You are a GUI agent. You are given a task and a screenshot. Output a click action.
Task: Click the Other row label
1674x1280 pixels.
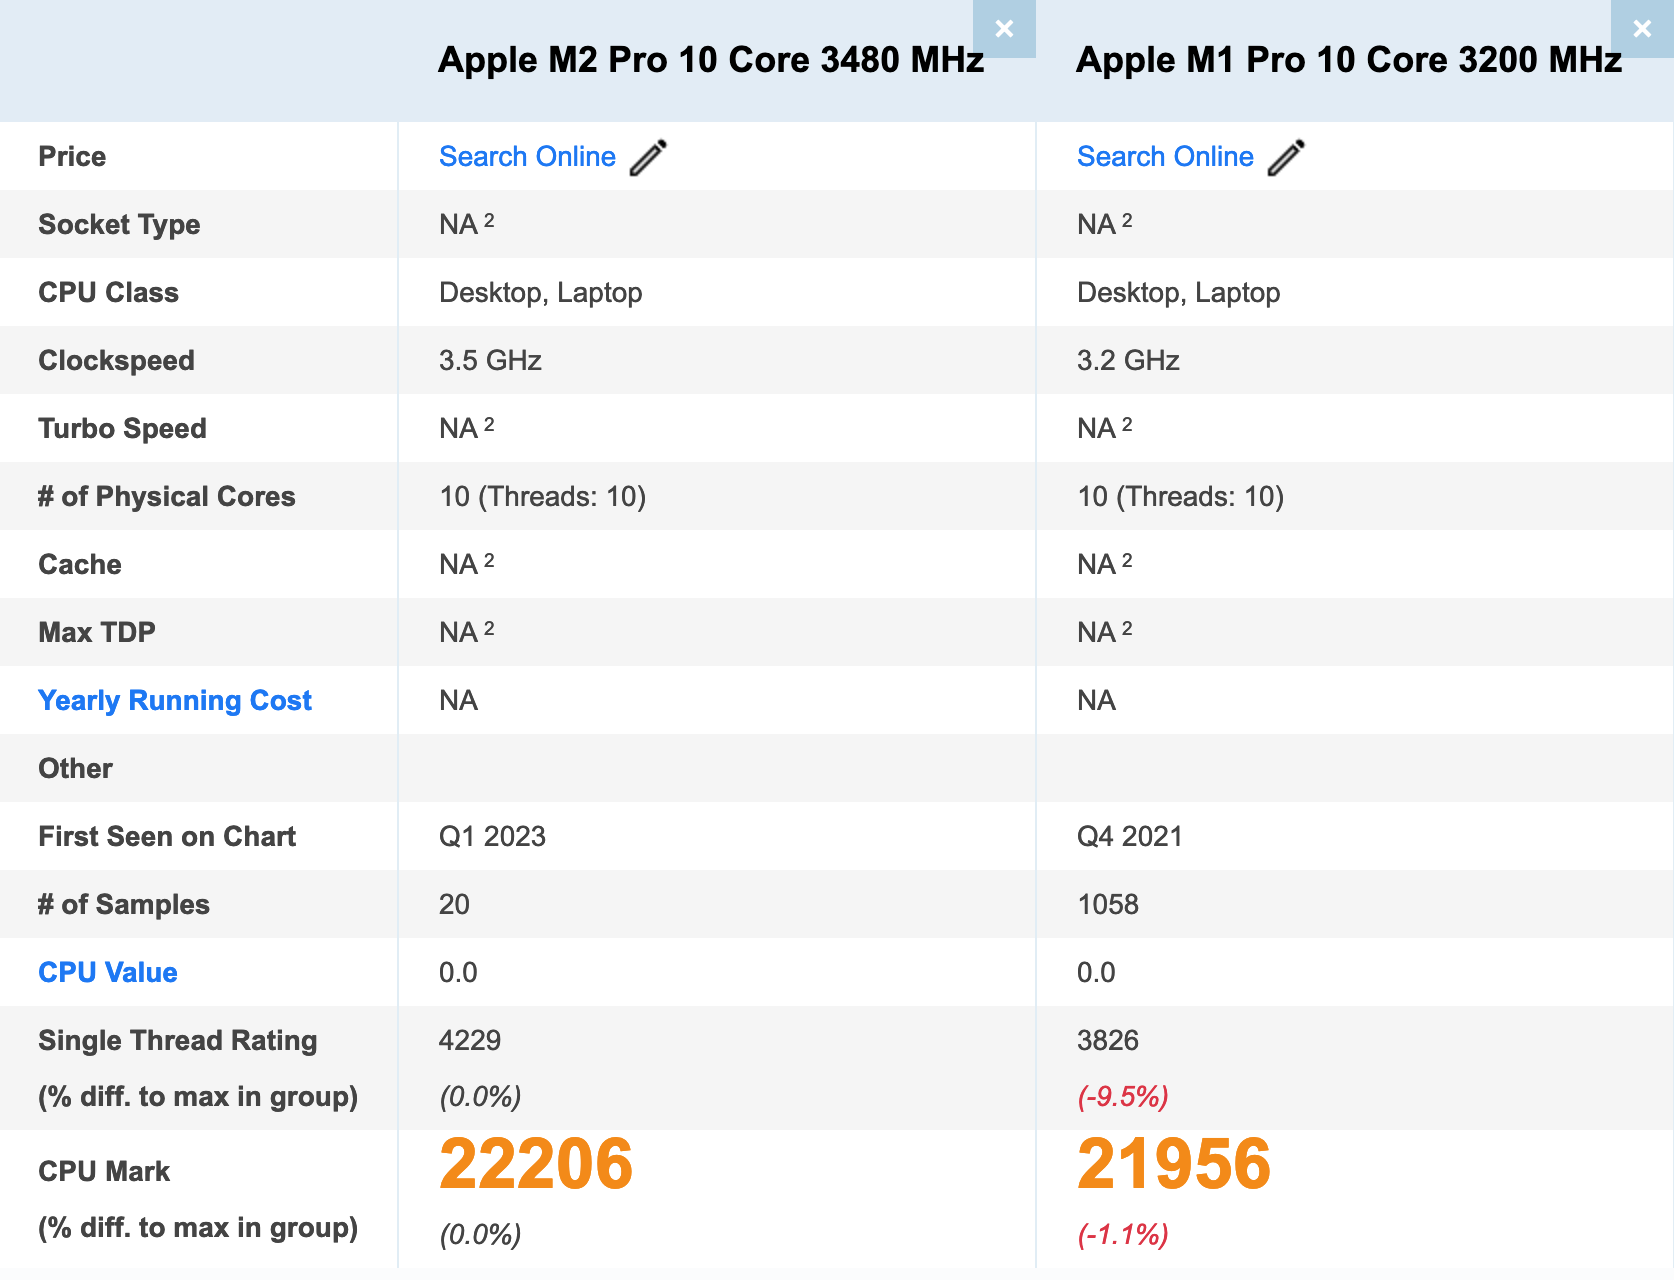click(75, 769)
